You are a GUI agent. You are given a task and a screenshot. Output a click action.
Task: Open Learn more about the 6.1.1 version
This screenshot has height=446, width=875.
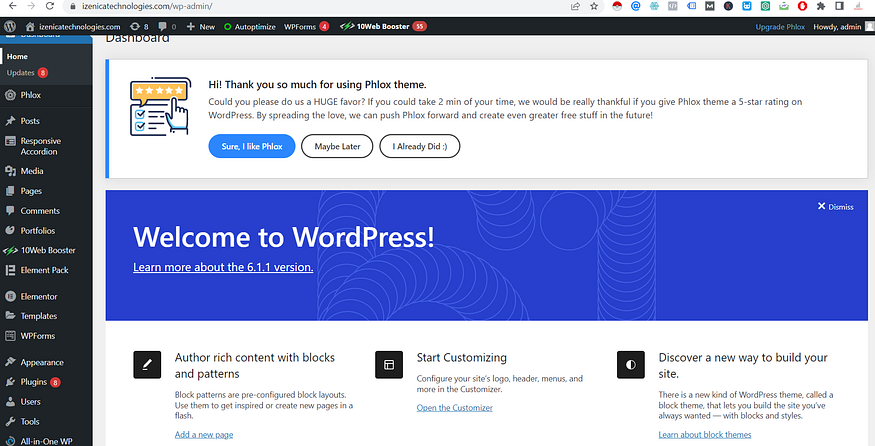pyautogui.click(x=223, y=267)
